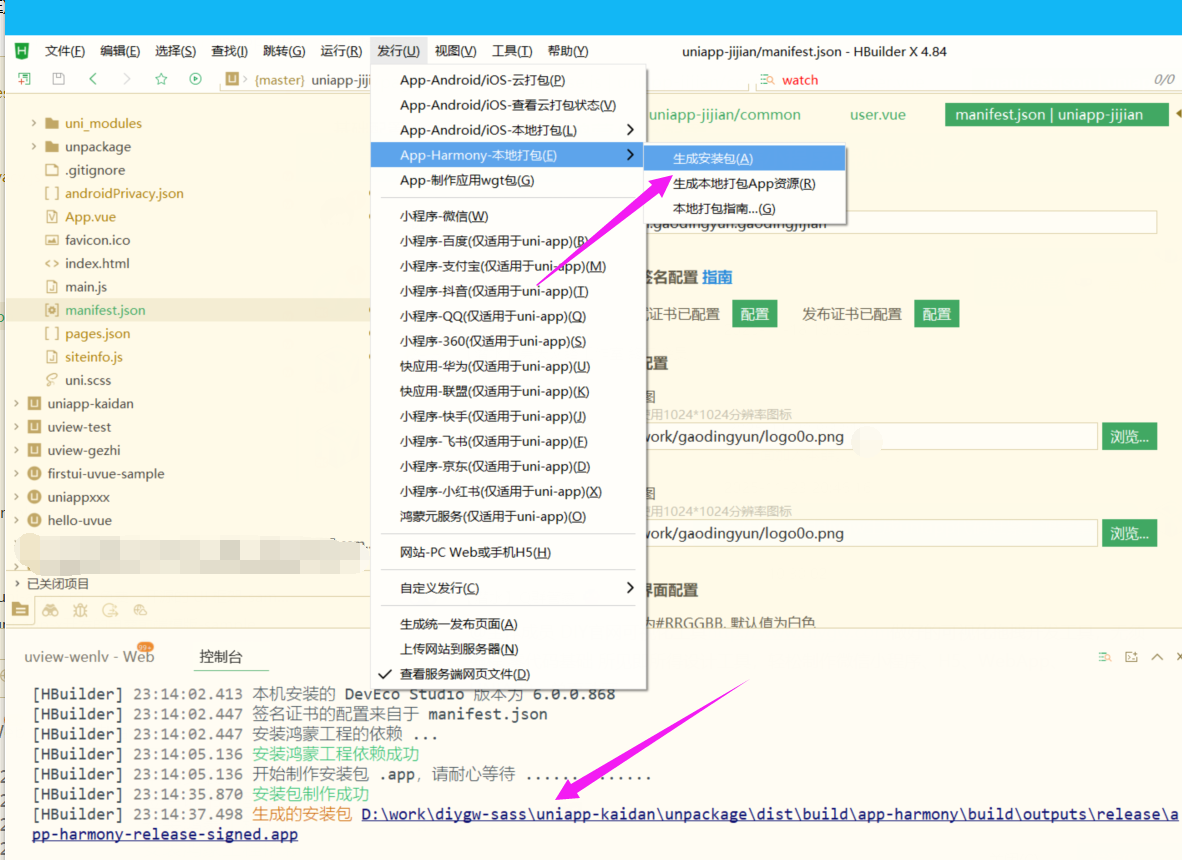Expand the uview-gezhi project

pos(17,450)
